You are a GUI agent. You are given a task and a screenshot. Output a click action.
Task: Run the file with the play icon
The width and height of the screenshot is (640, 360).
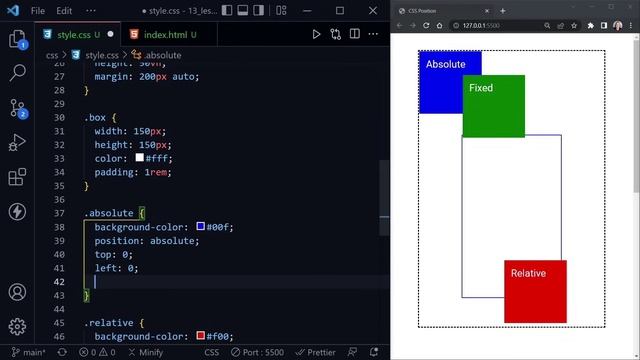316,34
